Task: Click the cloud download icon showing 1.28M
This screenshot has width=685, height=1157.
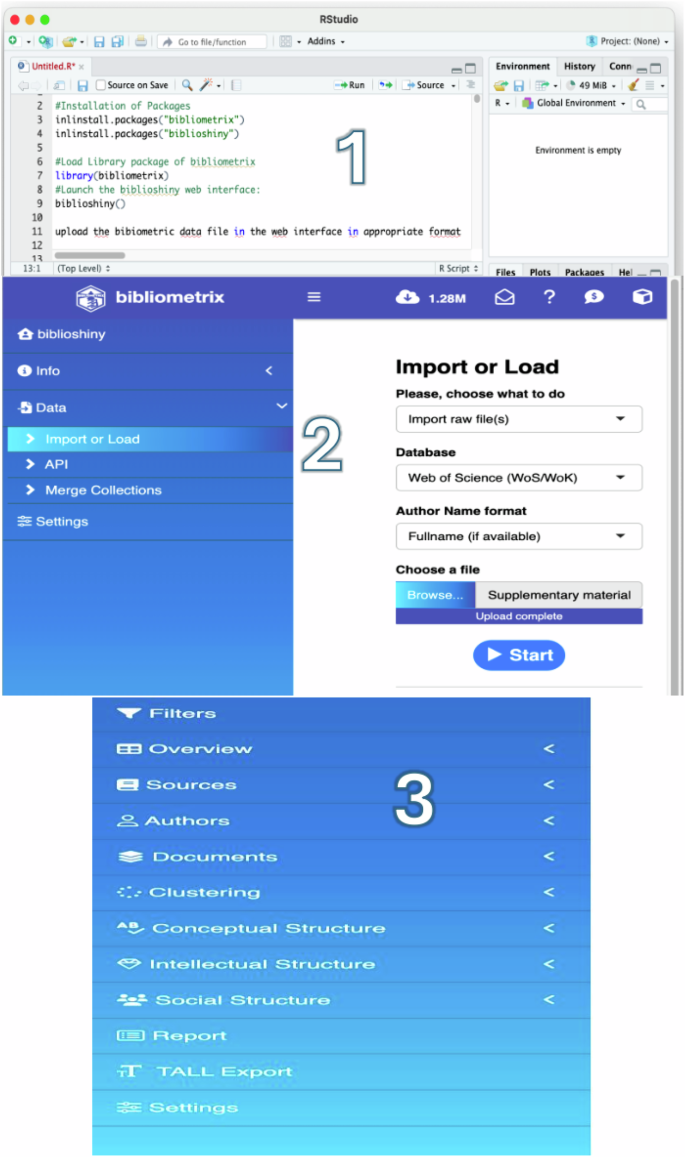Action: pyautogui.click(x=407, y=297)
